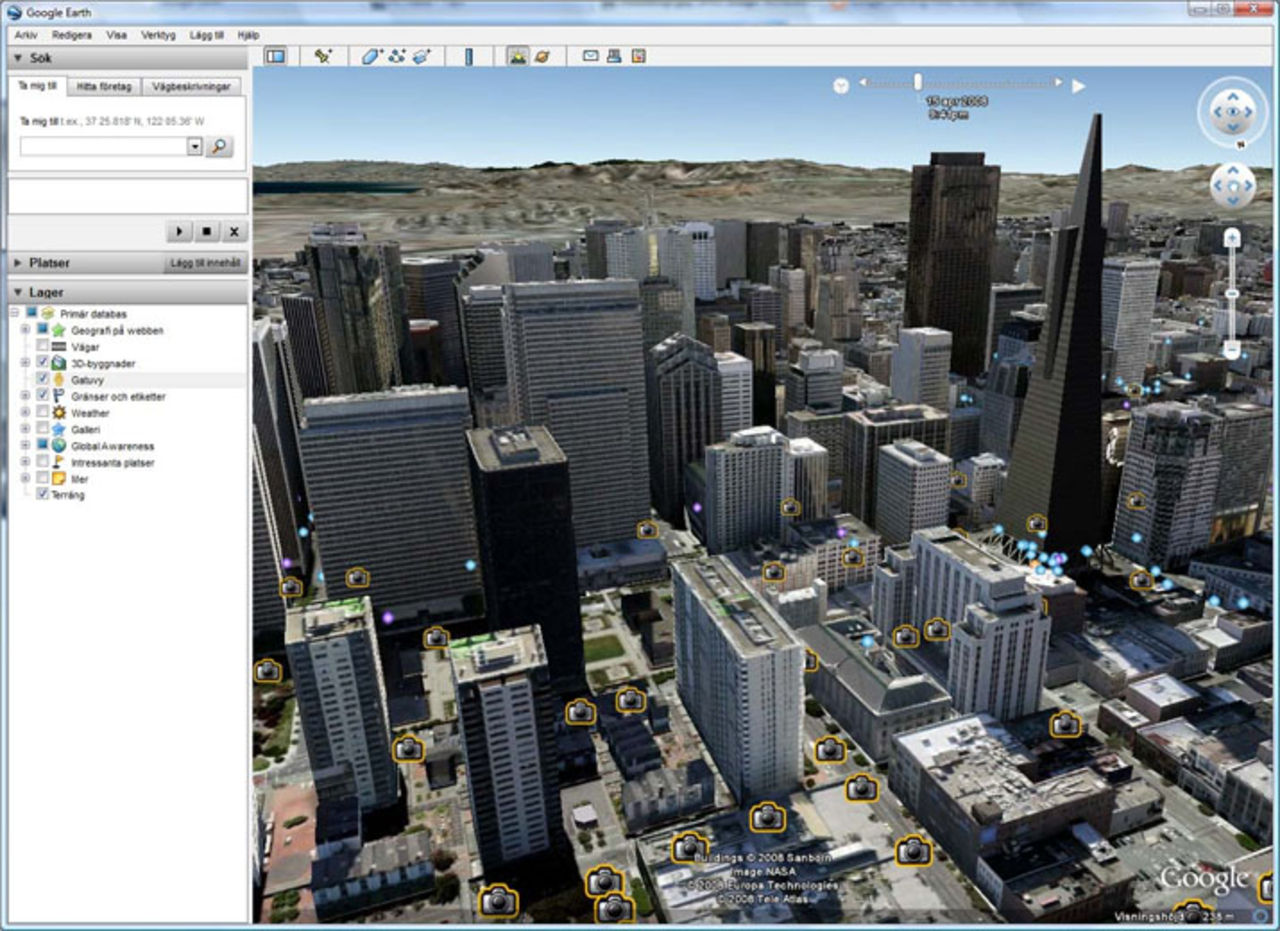Focus the Ta mig till search input

103,146
